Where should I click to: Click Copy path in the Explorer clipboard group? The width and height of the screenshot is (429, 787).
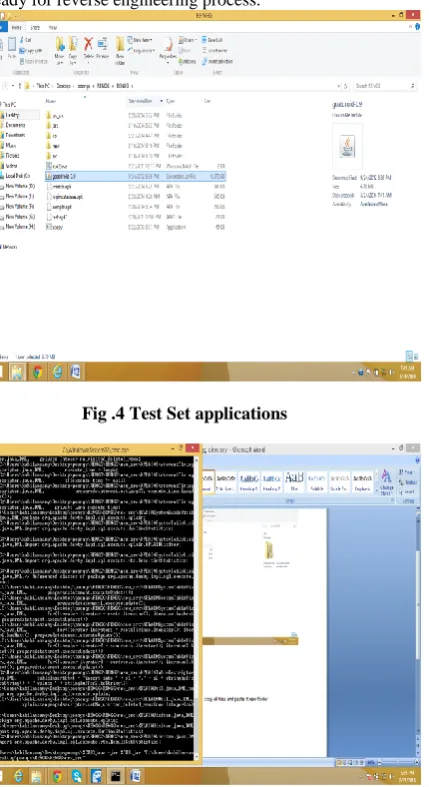(30, 51)
